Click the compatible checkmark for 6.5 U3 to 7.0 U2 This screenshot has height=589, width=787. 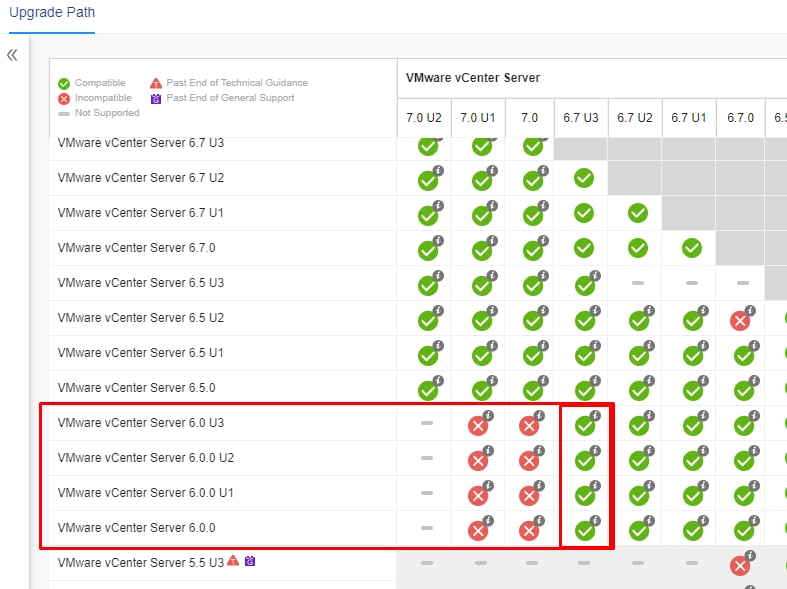(428, 286)
